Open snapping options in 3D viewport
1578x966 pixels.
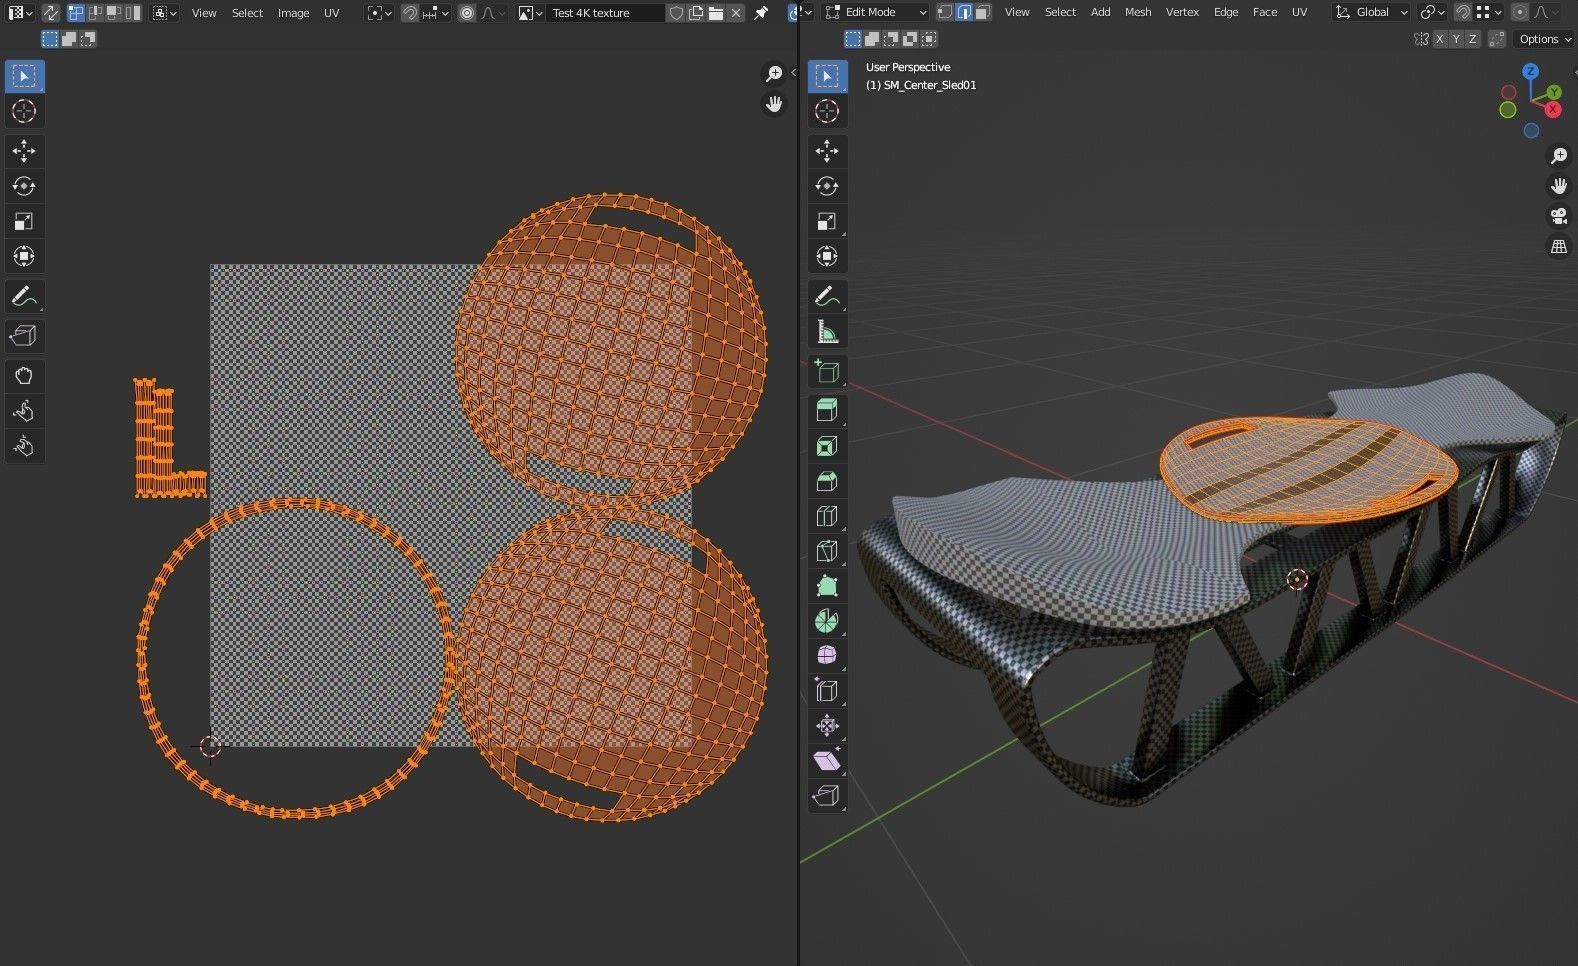coord(1488,12)
